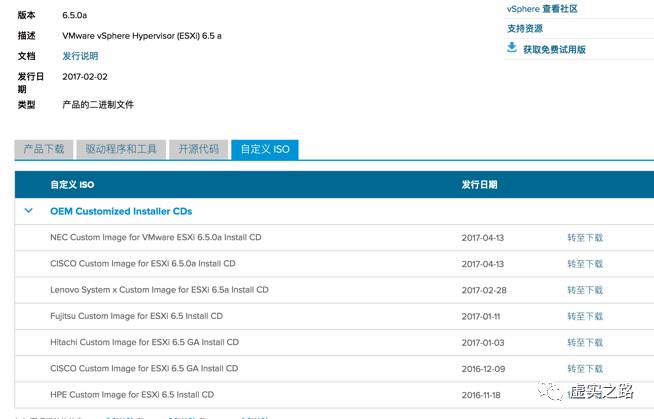Click the 自定义 ISO column header

tap(72, 185)
